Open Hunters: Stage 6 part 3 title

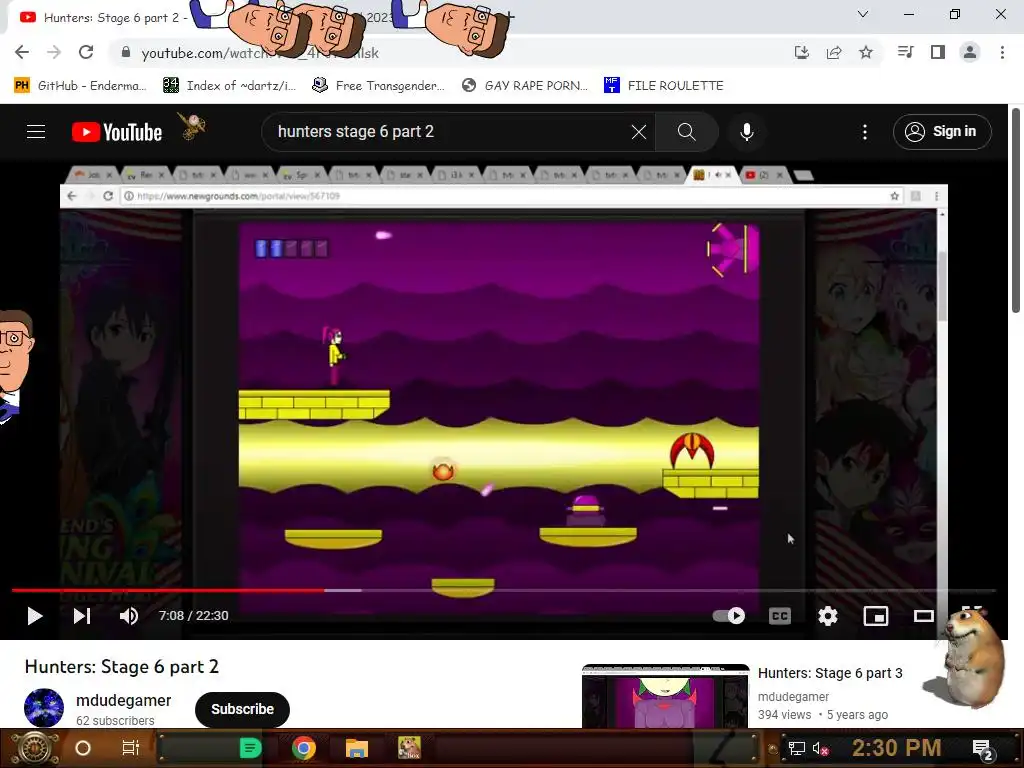click(x=830, y=673)
